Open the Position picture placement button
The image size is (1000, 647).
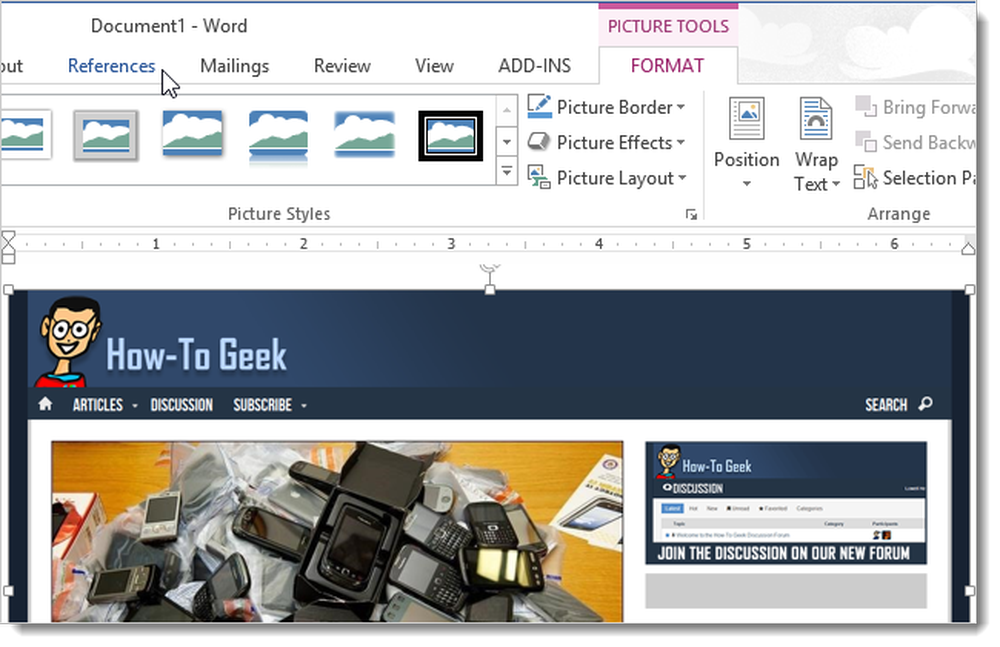click(x=746, y=144)
